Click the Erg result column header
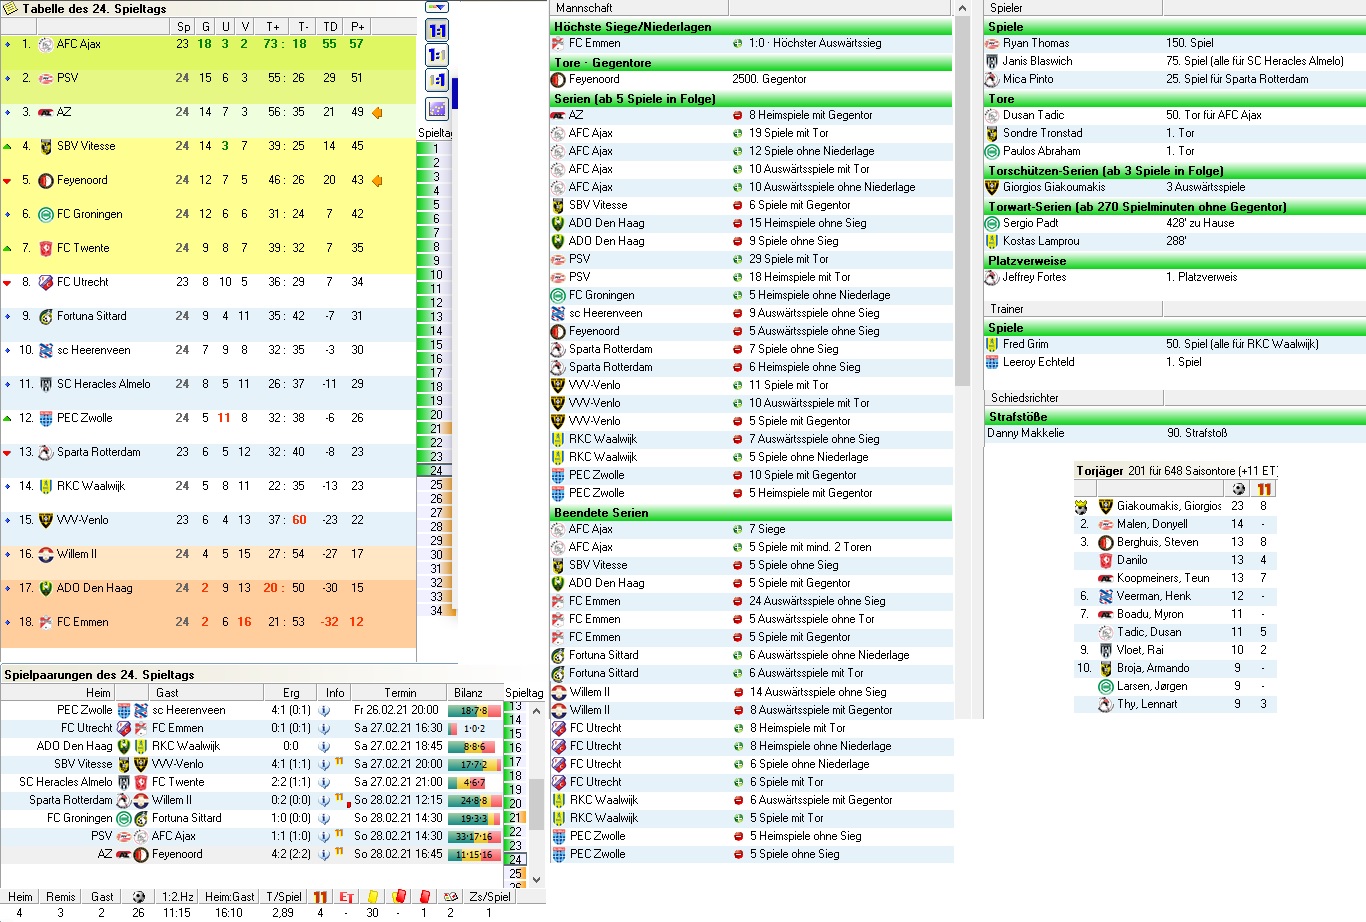1366x922 pixels. [291, 693]
